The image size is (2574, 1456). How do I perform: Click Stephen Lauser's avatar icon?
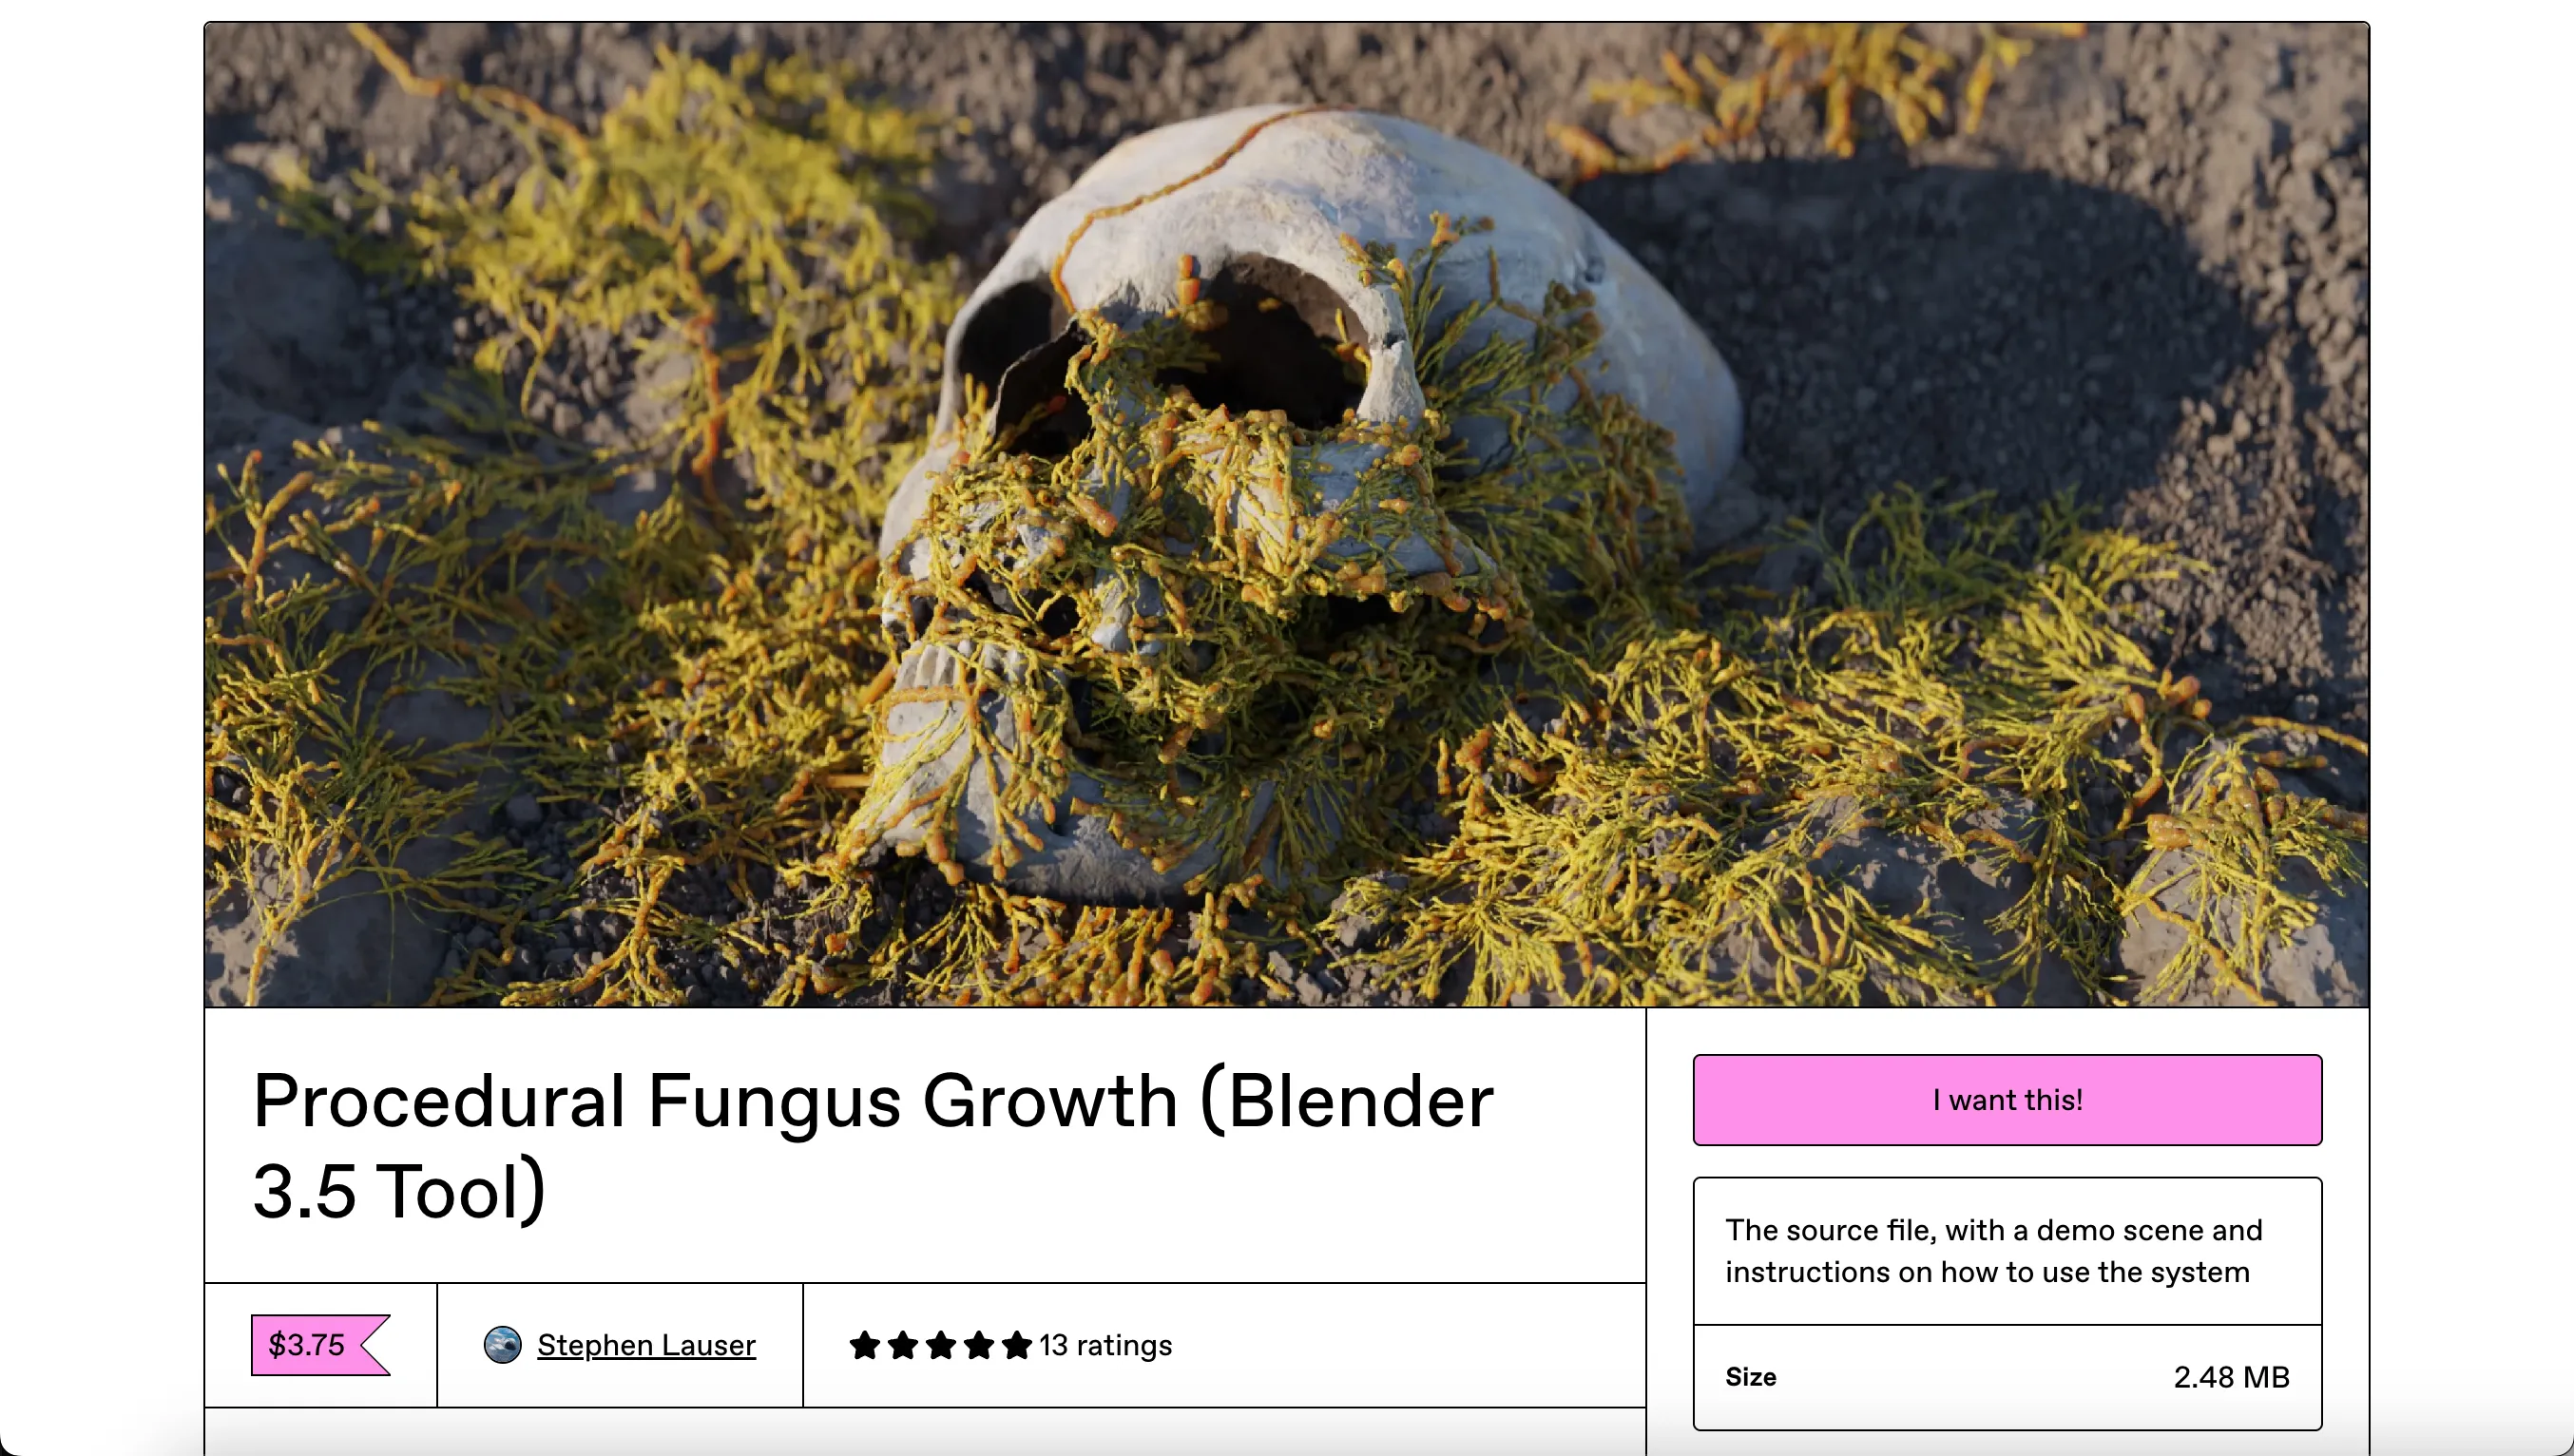point(502,1345)
